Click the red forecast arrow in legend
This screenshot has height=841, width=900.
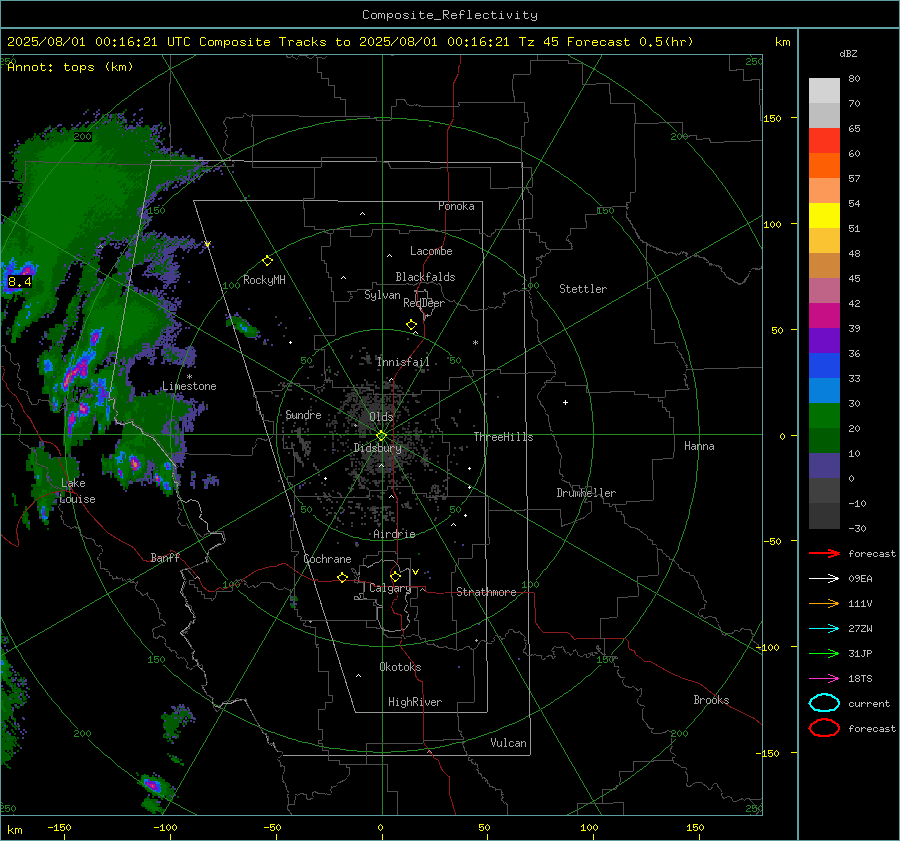(x=824, y=553)
